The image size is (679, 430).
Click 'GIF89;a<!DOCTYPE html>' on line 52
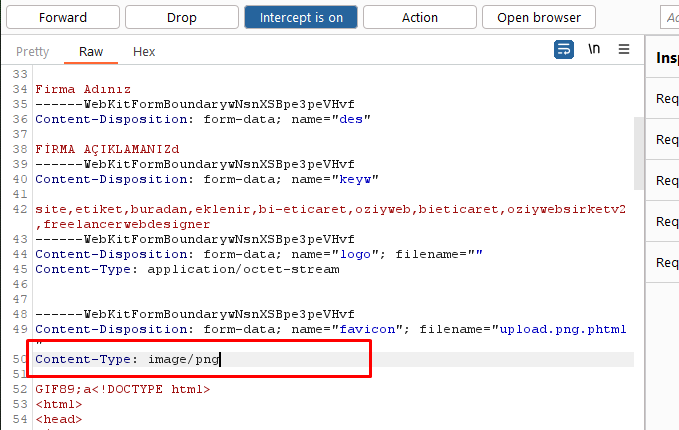tap(123, 389)
